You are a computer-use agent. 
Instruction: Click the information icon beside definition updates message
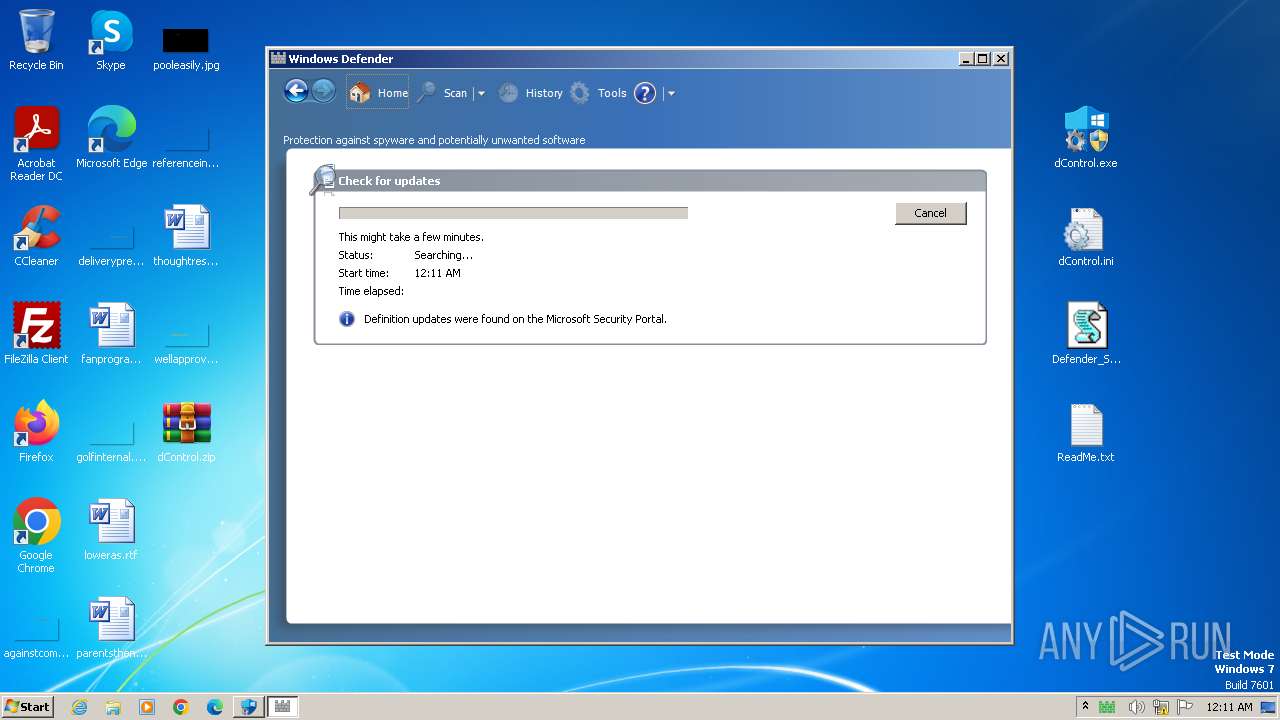(347, 319)
